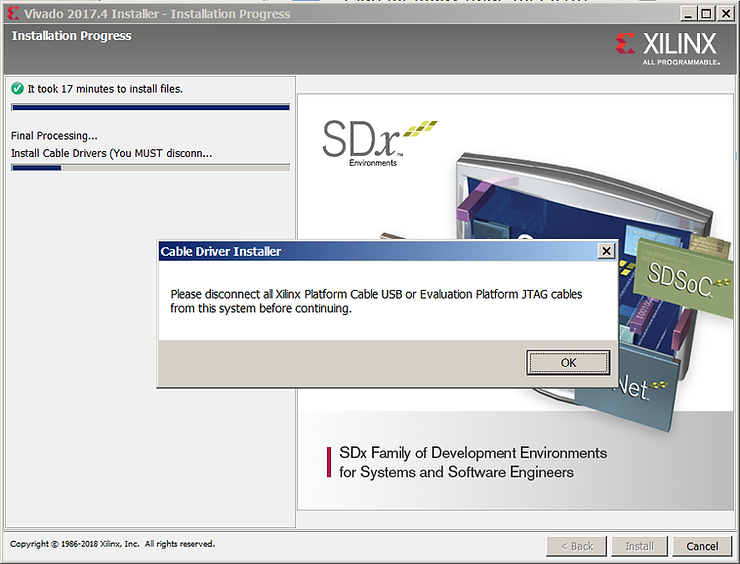
Task: Click OK in Cable Driver Installer dialog
Action: [x=568, y=362]
